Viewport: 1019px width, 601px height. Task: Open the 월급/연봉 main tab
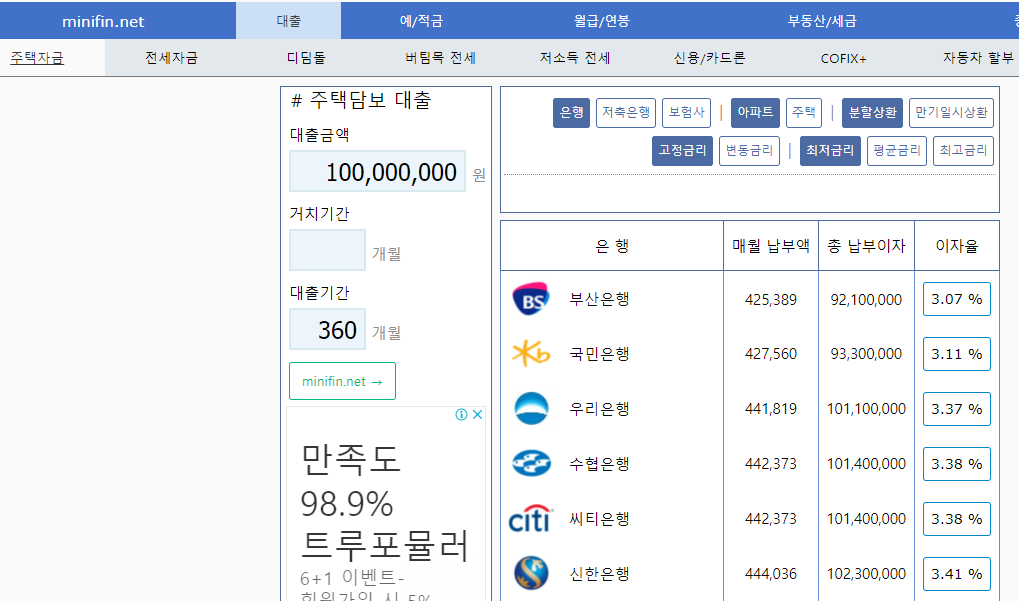tap(602, 21)
